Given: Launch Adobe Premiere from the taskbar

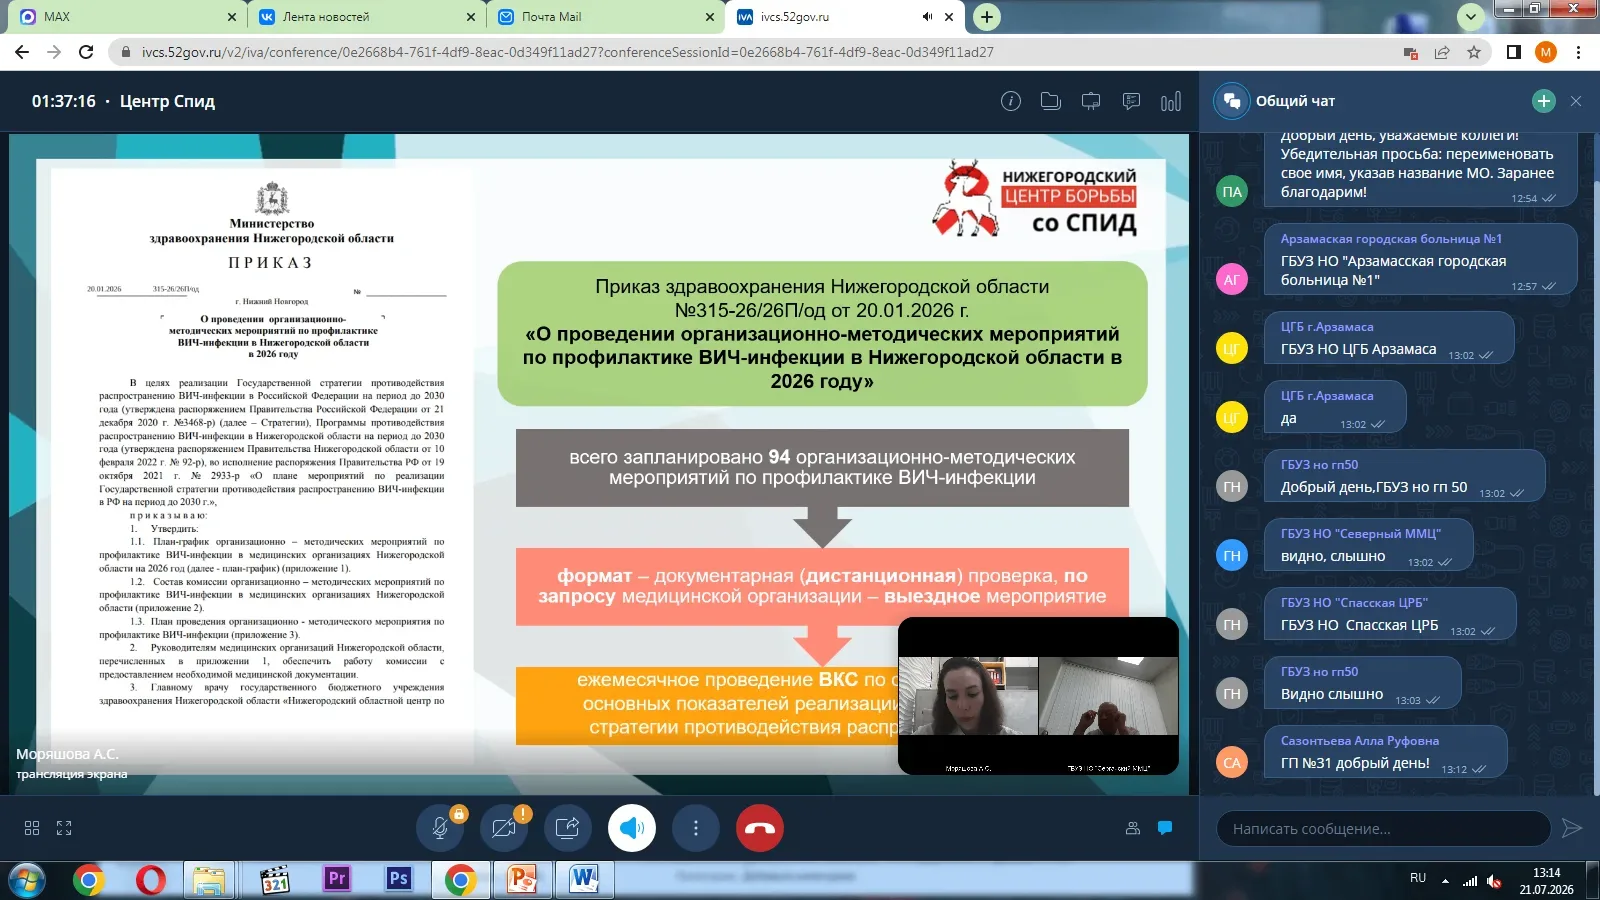Looking at the screenshot, I should [x=337, y=880].
